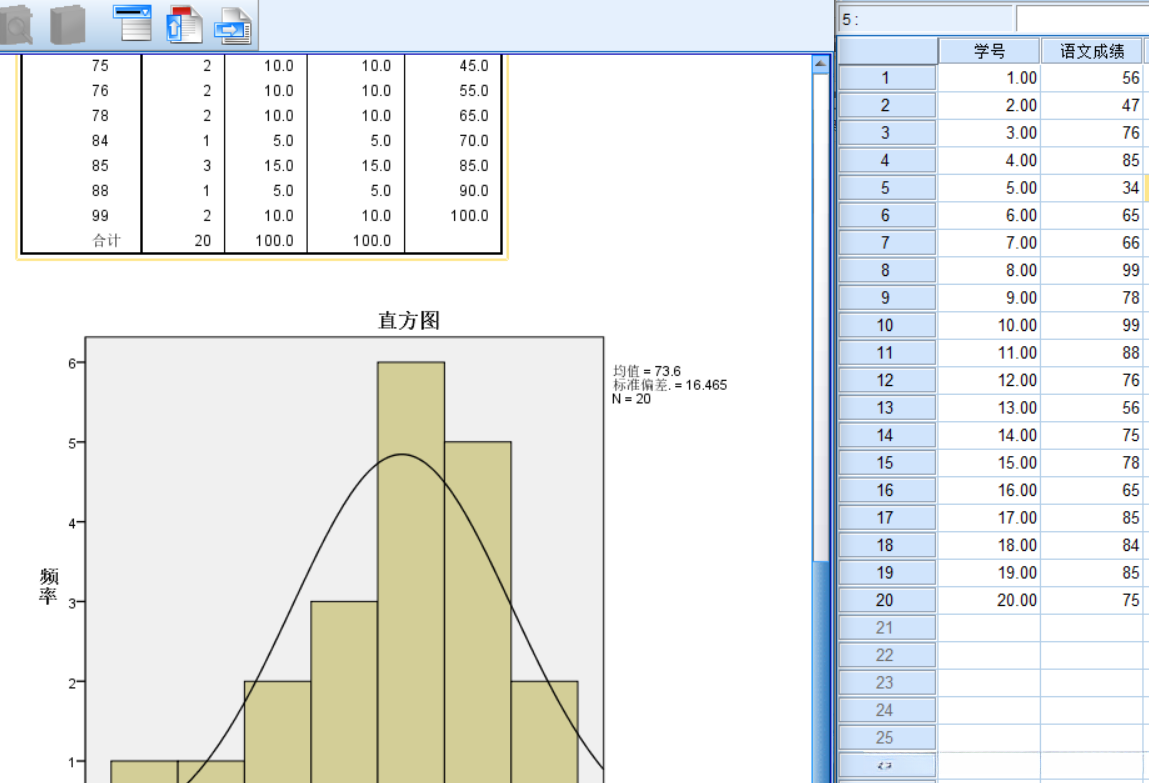Click score 99 in row 8

(1092, 270)
